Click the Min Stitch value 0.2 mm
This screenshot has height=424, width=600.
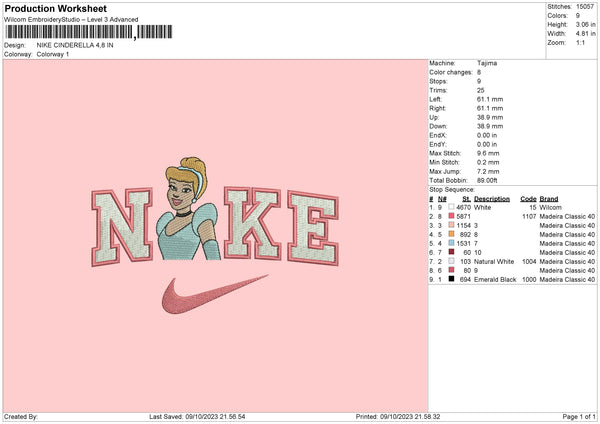coord(488,162)
